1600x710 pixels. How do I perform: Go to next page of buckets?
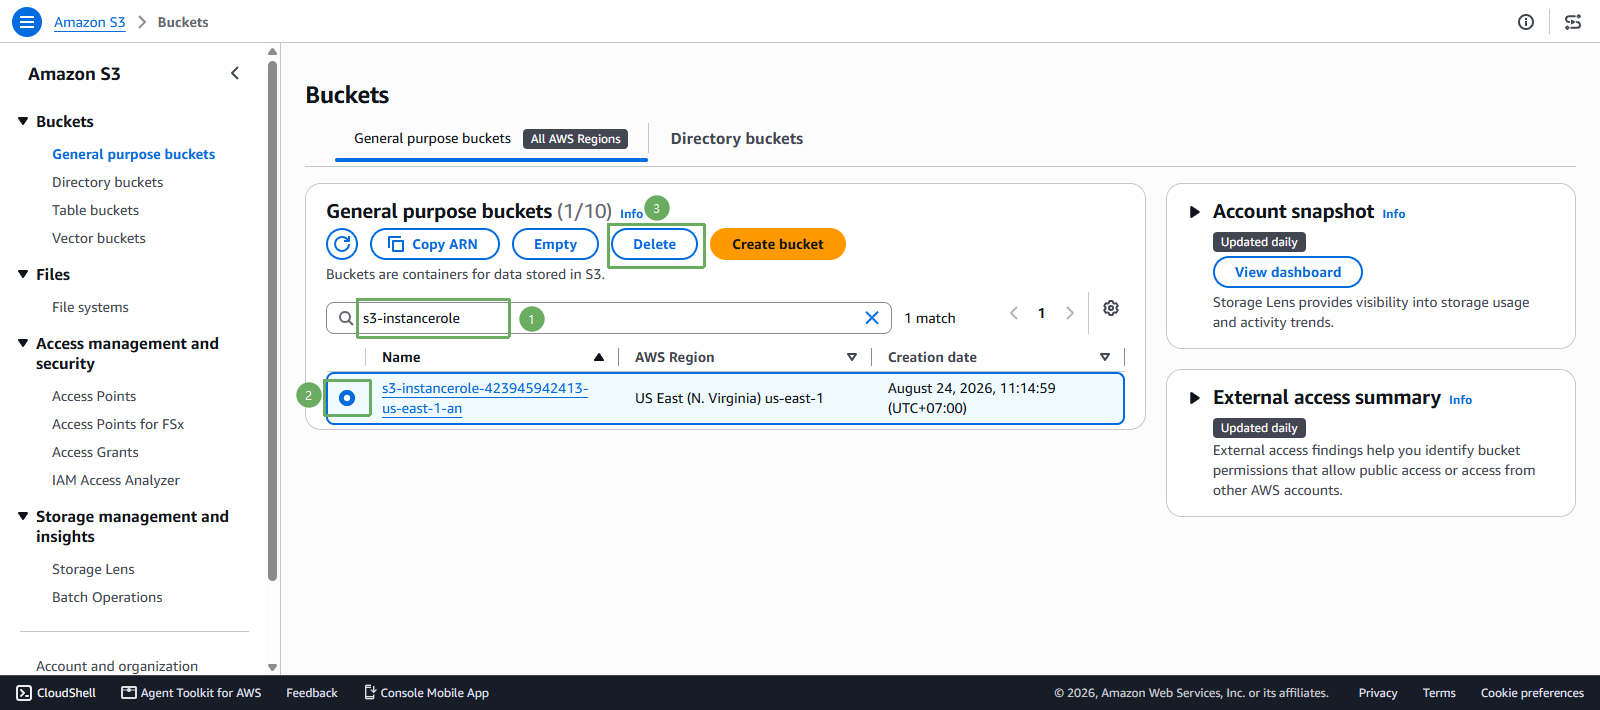click(1070, 313)
